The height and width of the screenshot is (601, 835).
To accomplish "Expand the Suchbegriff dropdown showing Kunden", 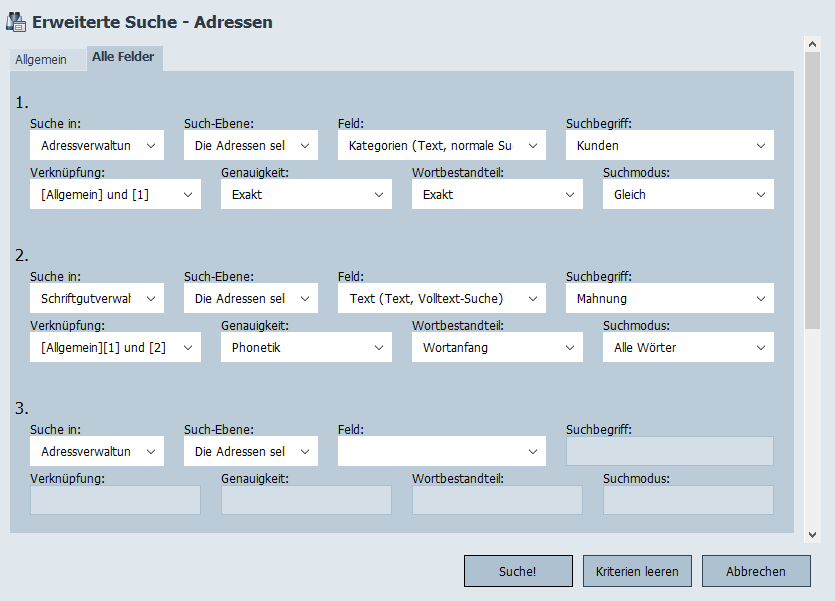I will click(670, 146).
